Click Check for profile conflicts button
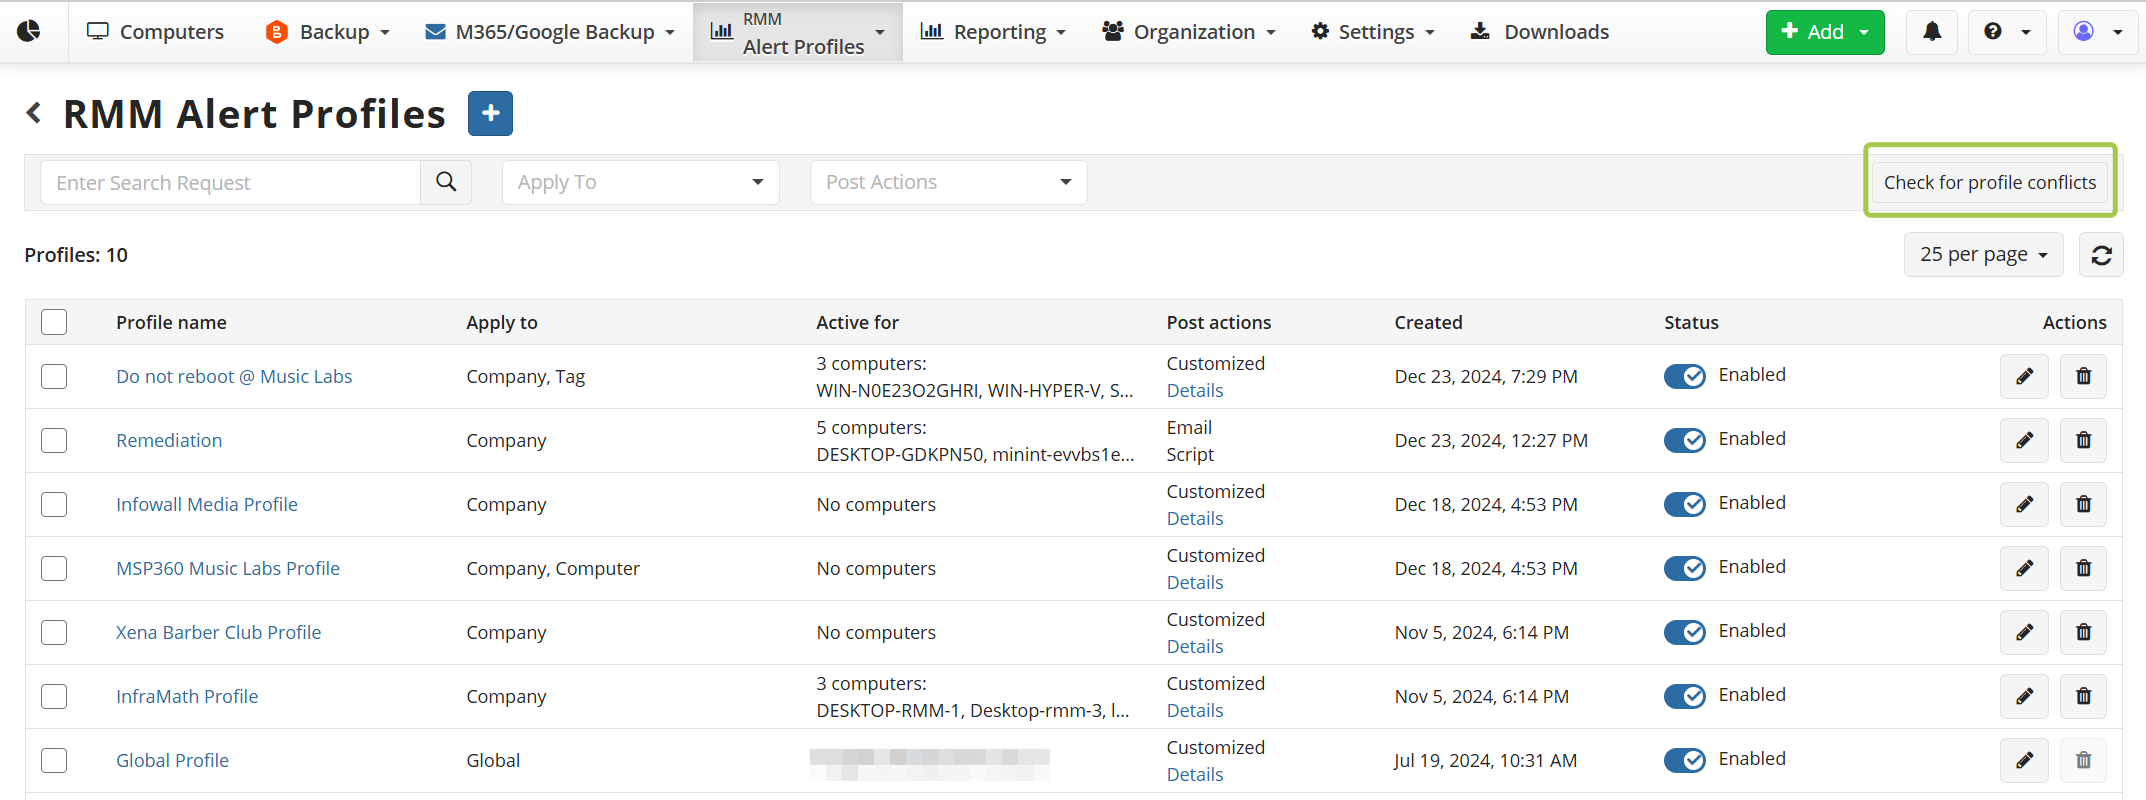The width and height of the screenshot is (2146, 800). point(1989,182)
